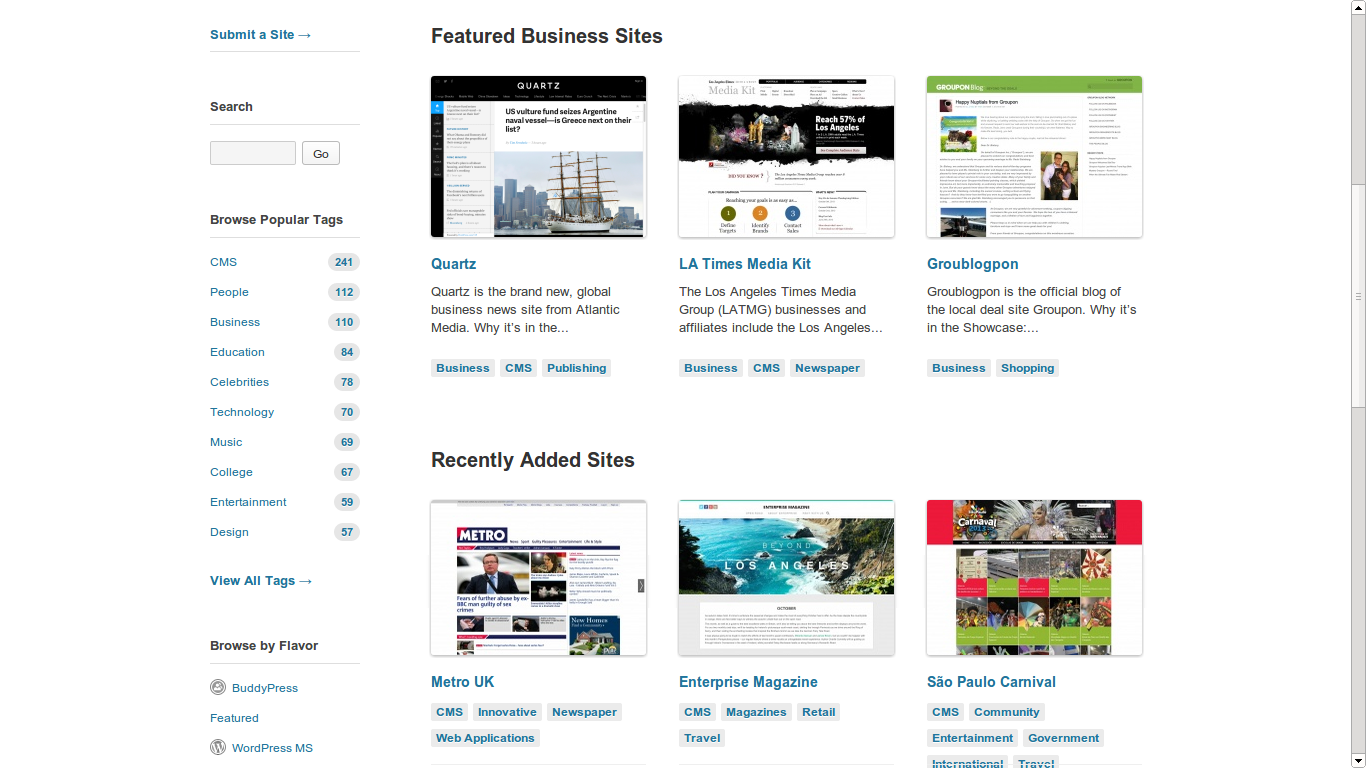
Task: Open the View All Tags link
Action: point(261,580)
